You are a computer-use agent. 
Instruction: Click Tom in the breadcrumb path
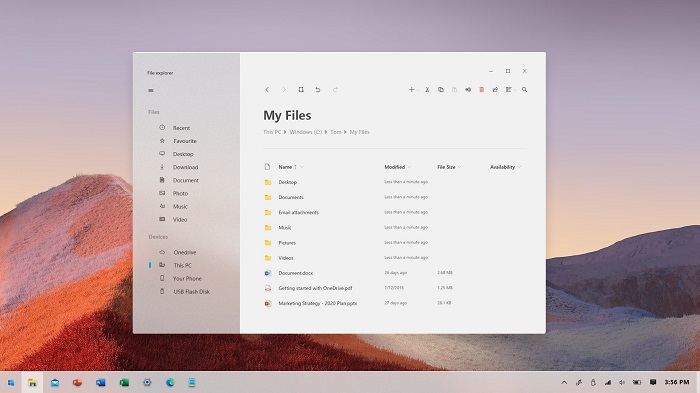coord(336,132)
